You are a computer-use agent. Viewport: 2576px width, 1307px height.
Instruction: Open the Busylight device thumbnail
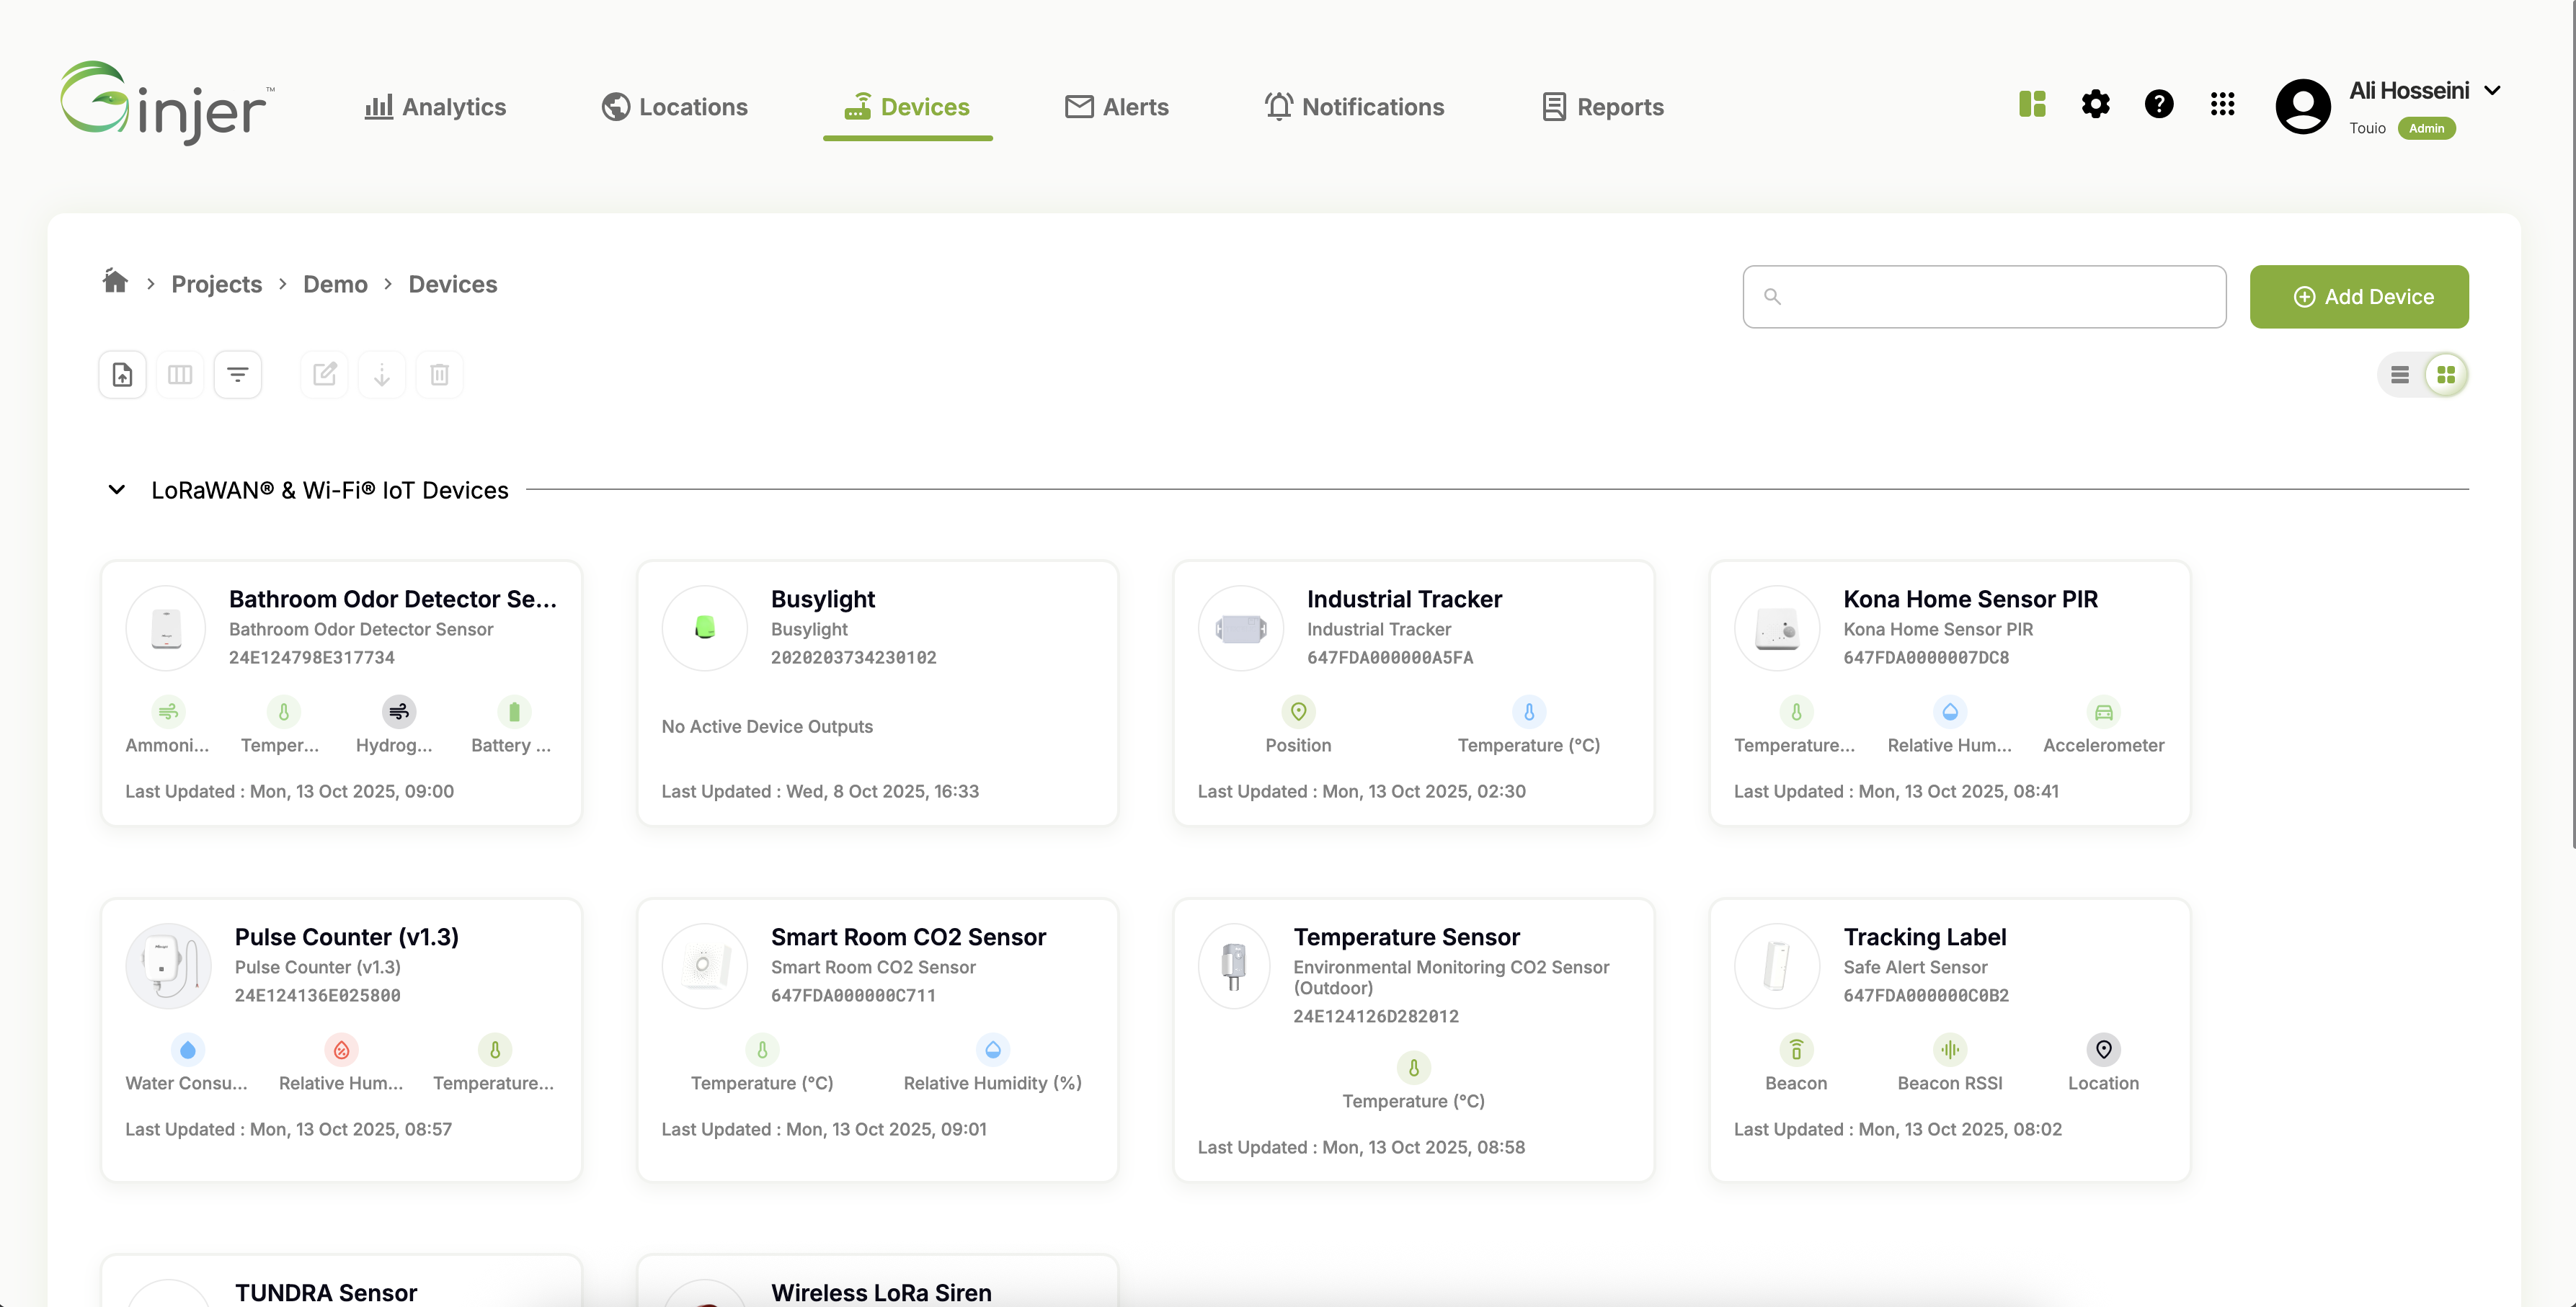click(705, 628)
